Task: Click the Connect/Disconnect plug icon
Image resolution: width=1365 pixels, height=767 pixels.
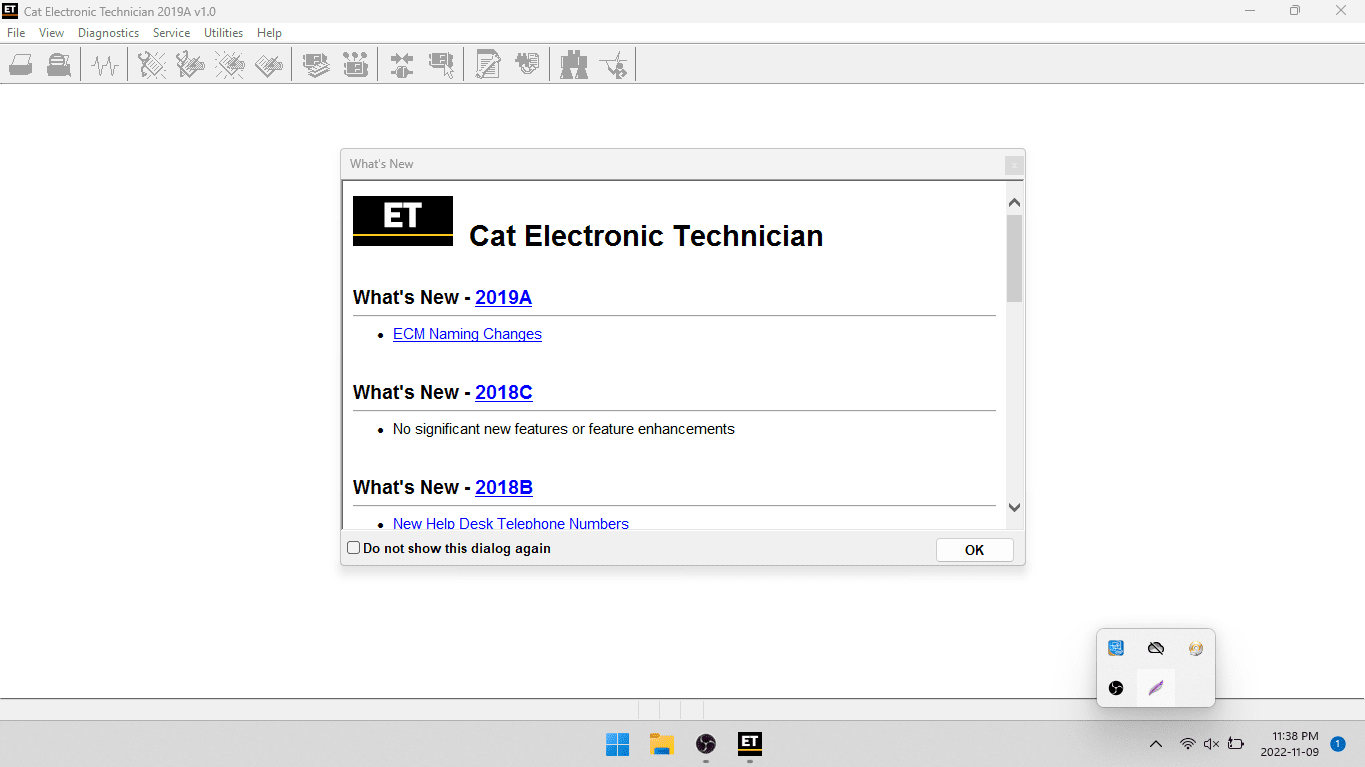Action: coord(402,66)
